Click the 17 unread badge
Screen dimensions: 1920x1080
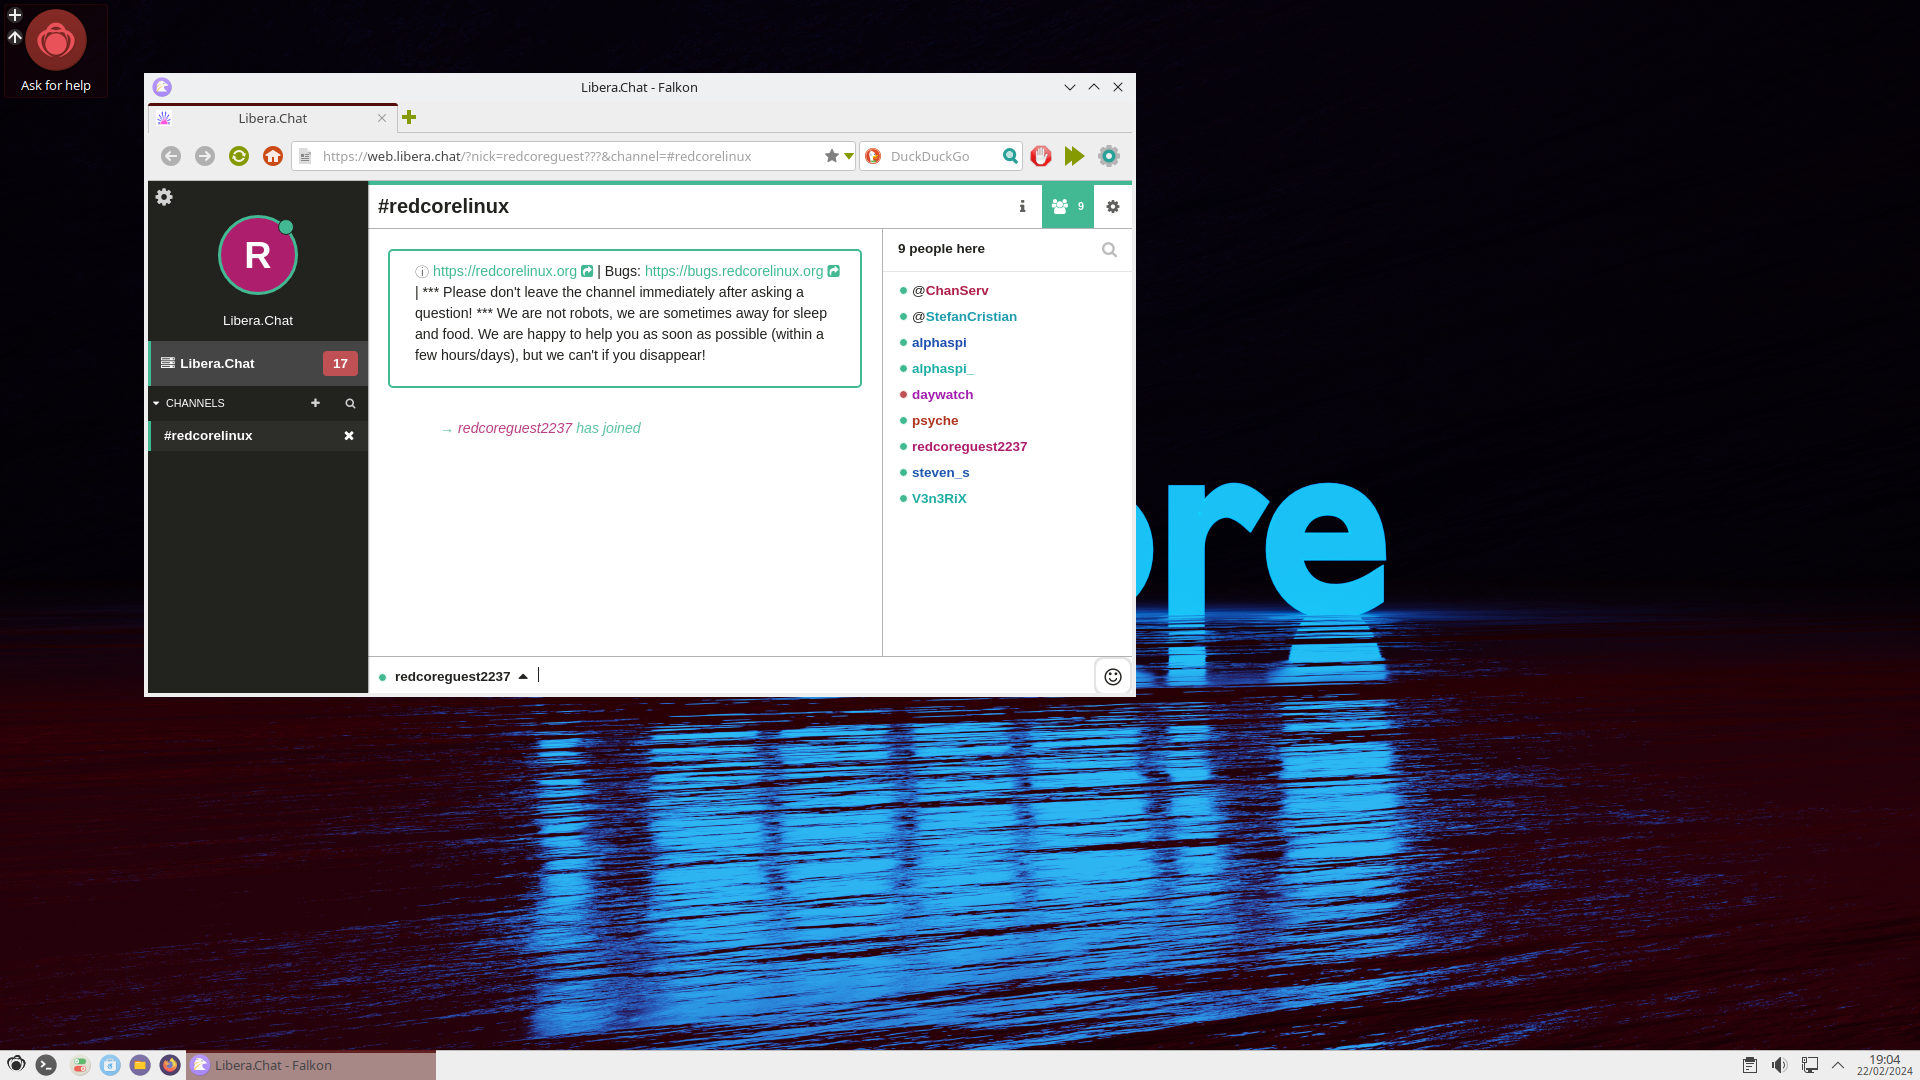point(340,364)
